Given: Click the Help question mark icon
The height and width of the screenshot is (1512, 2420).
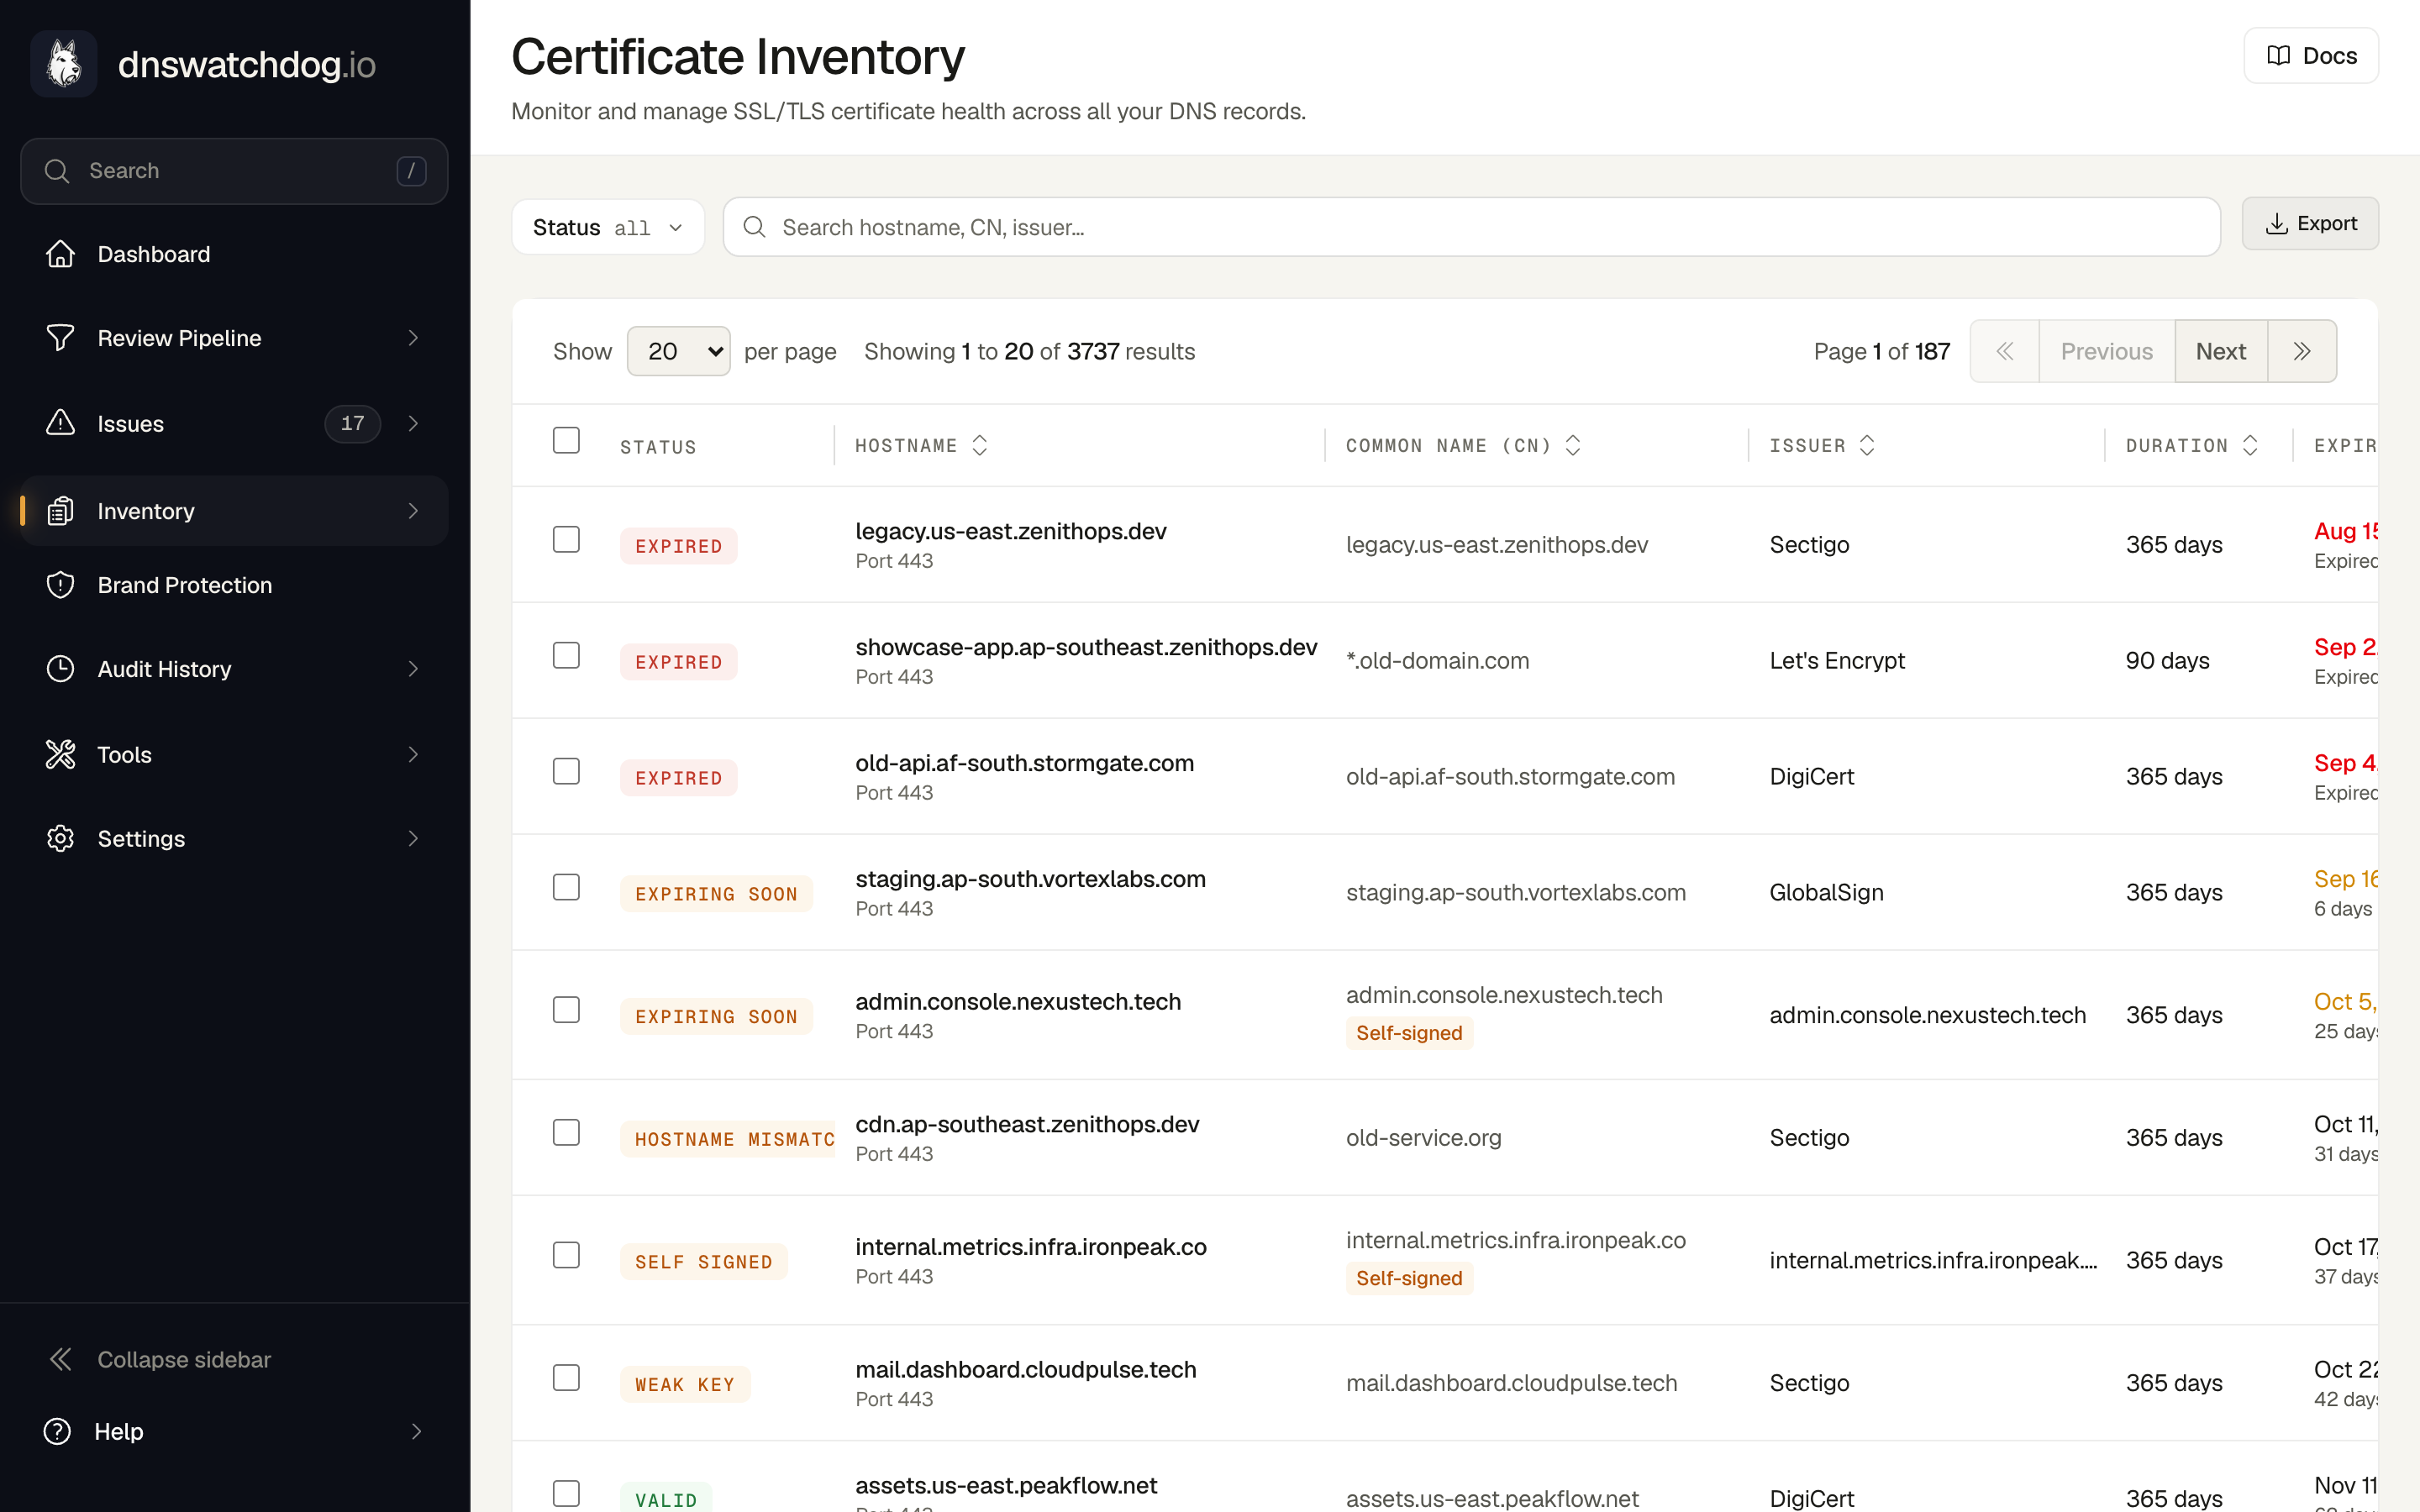Looking at the screenshot, I should pyautogui.click(x=57, y=1431).
